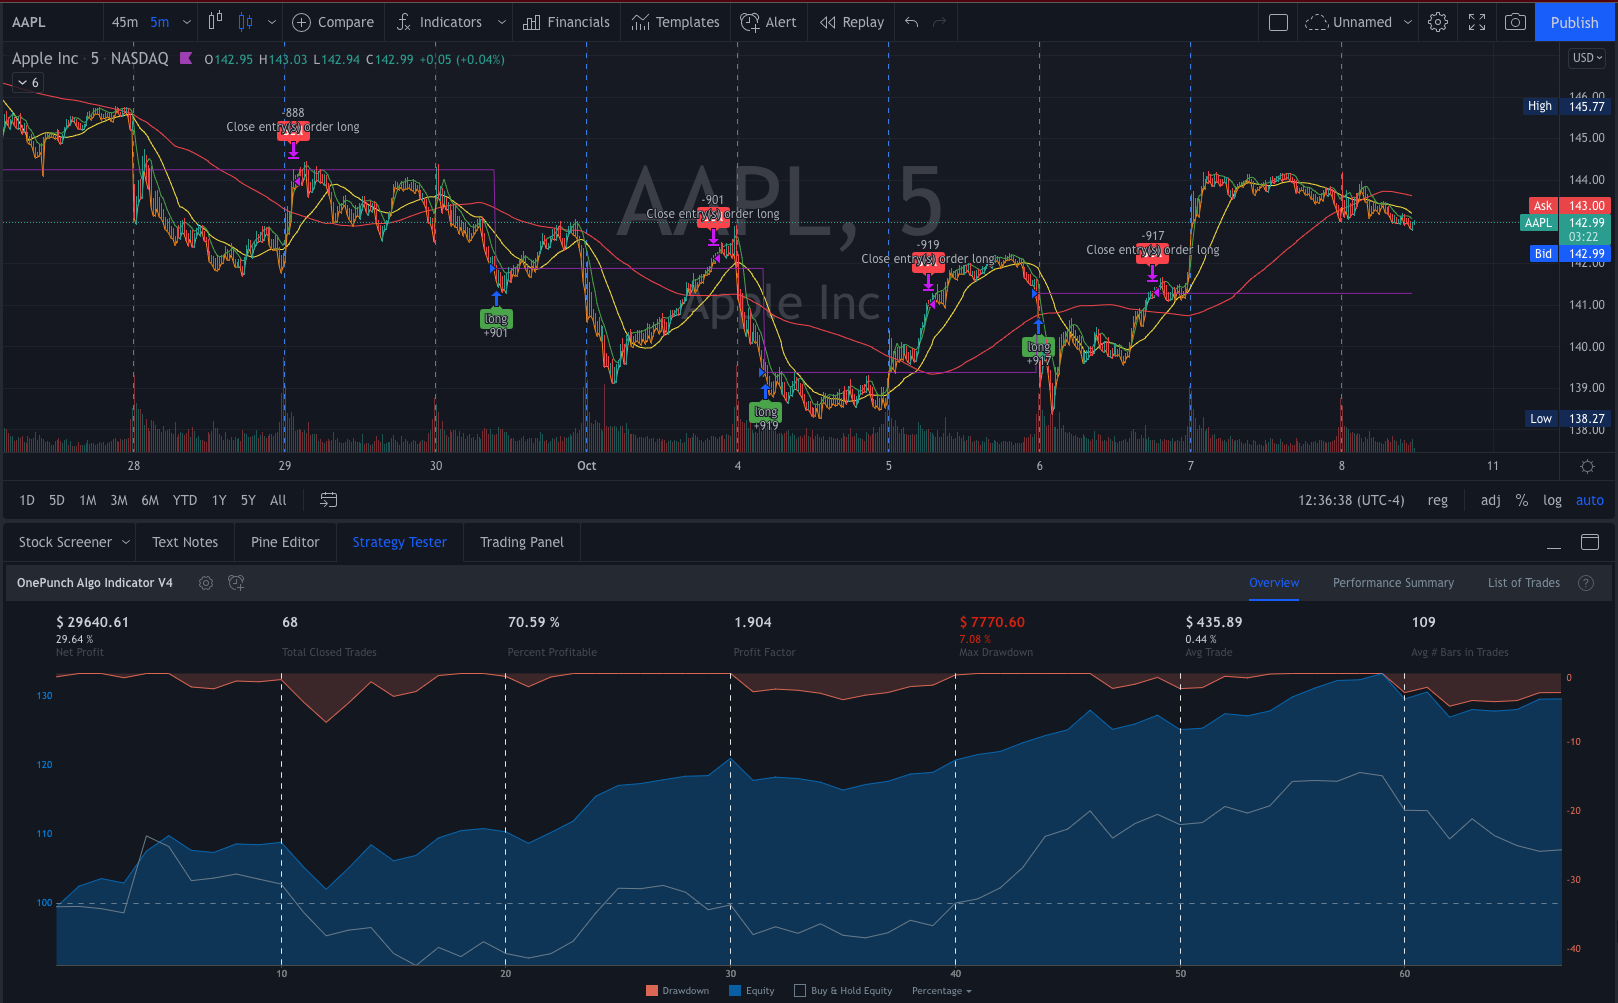Open the AAPL symbol search field

tap(52, 22)
